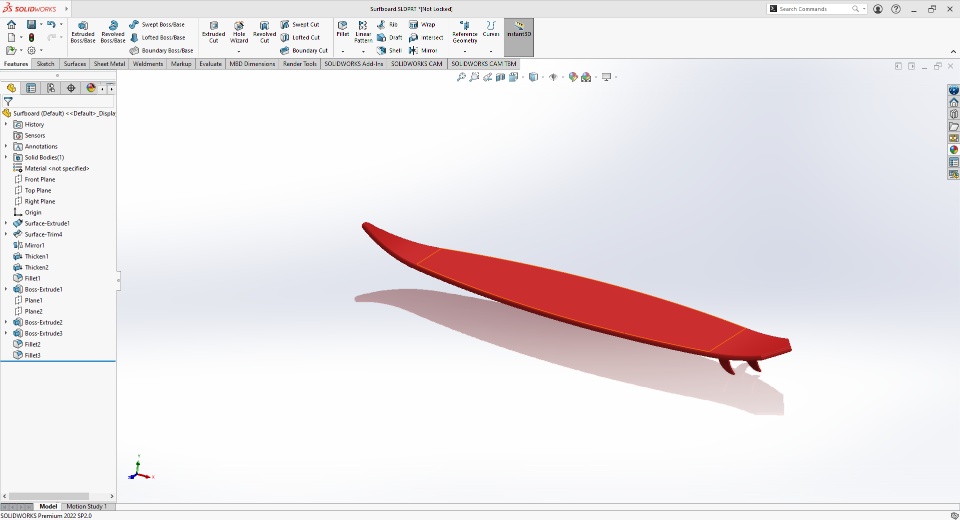Select the Lofted Cut tool

[x=300, y=37]
